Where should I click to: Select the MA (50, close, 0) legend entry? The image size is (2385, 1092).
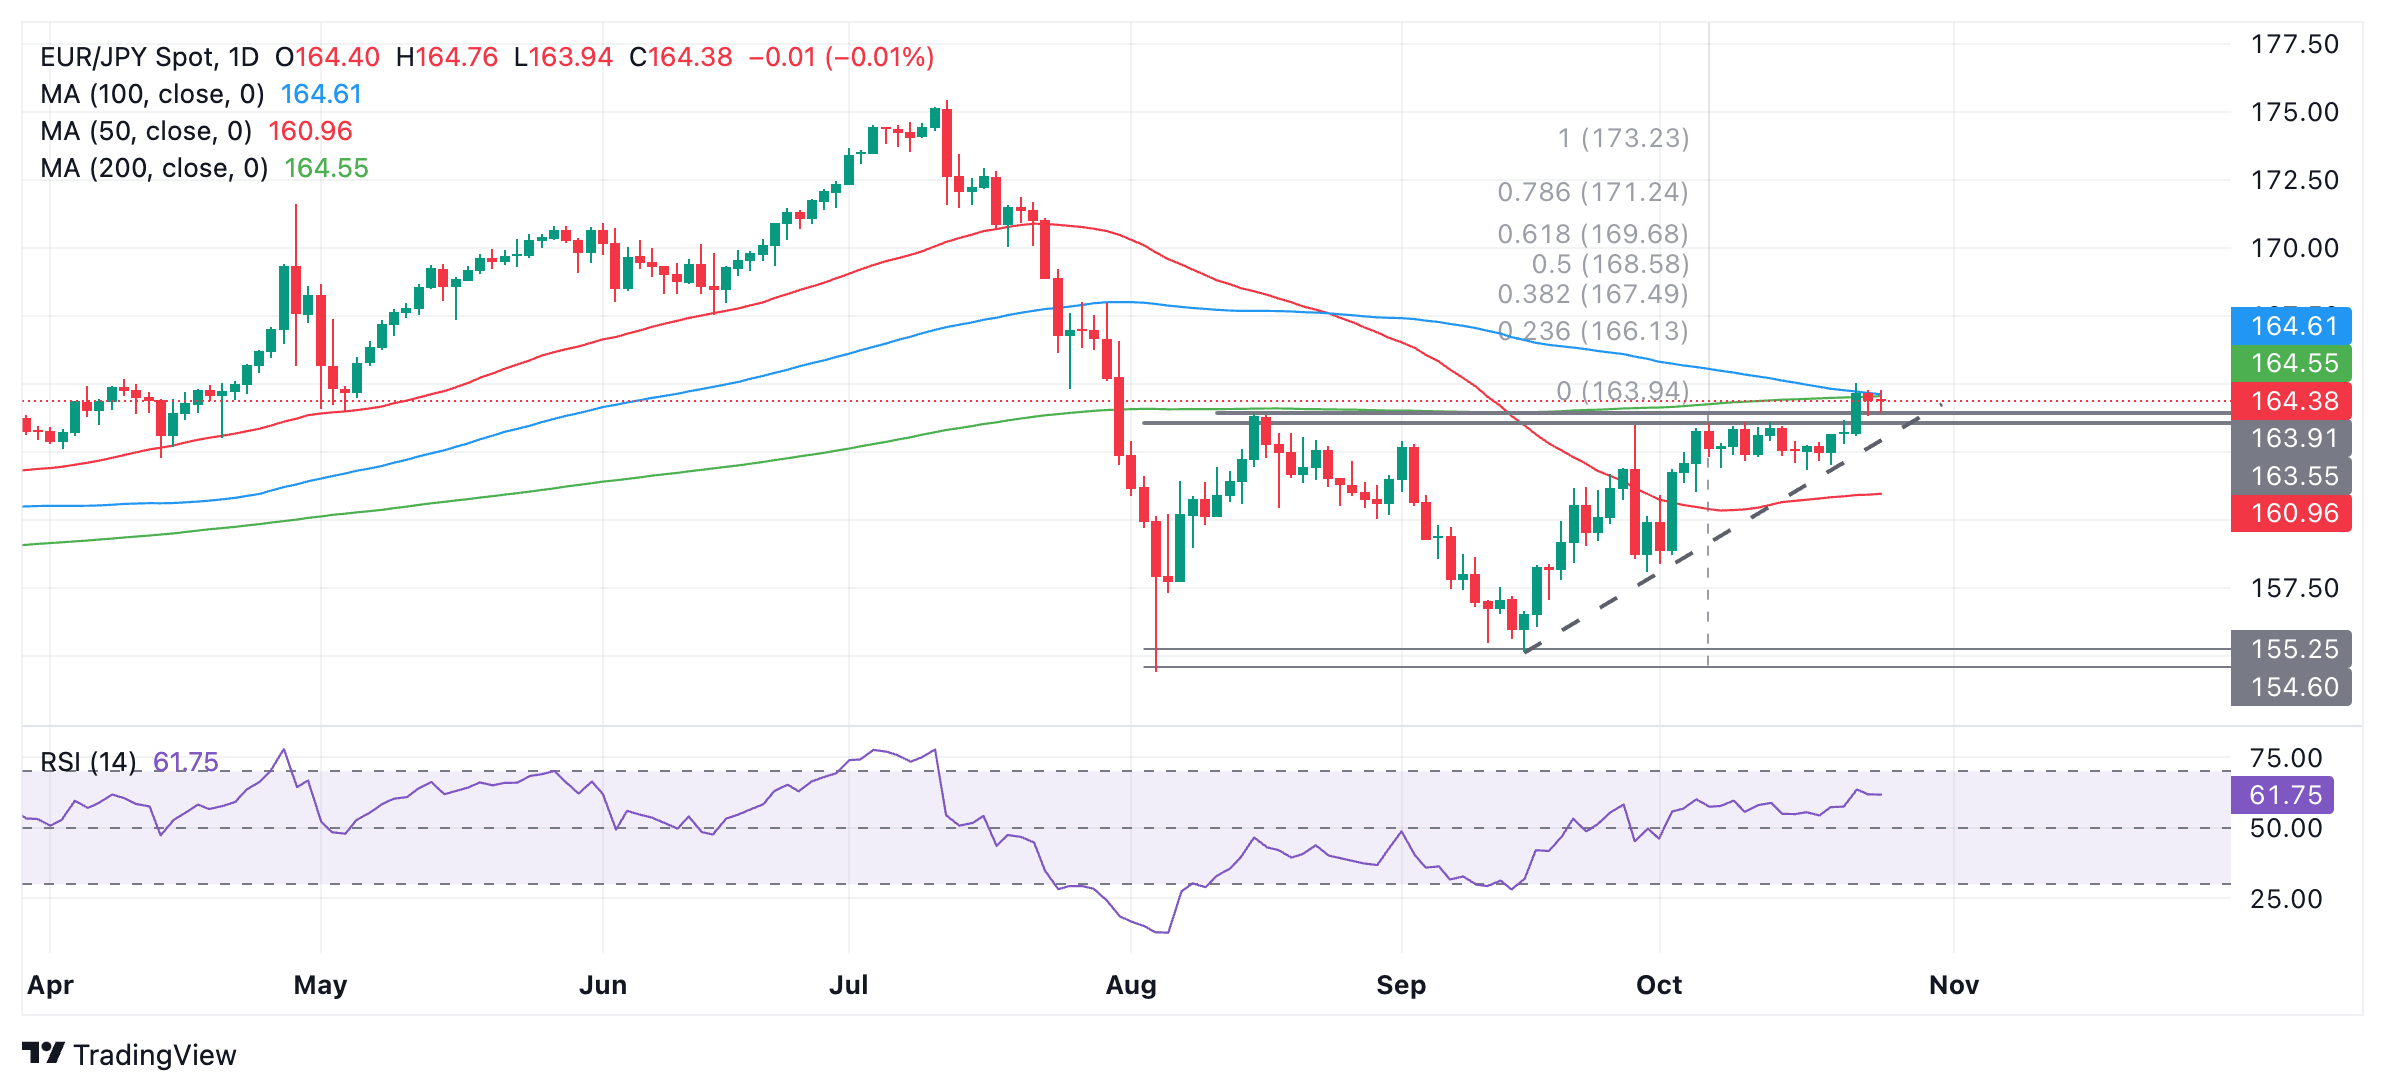146,131
